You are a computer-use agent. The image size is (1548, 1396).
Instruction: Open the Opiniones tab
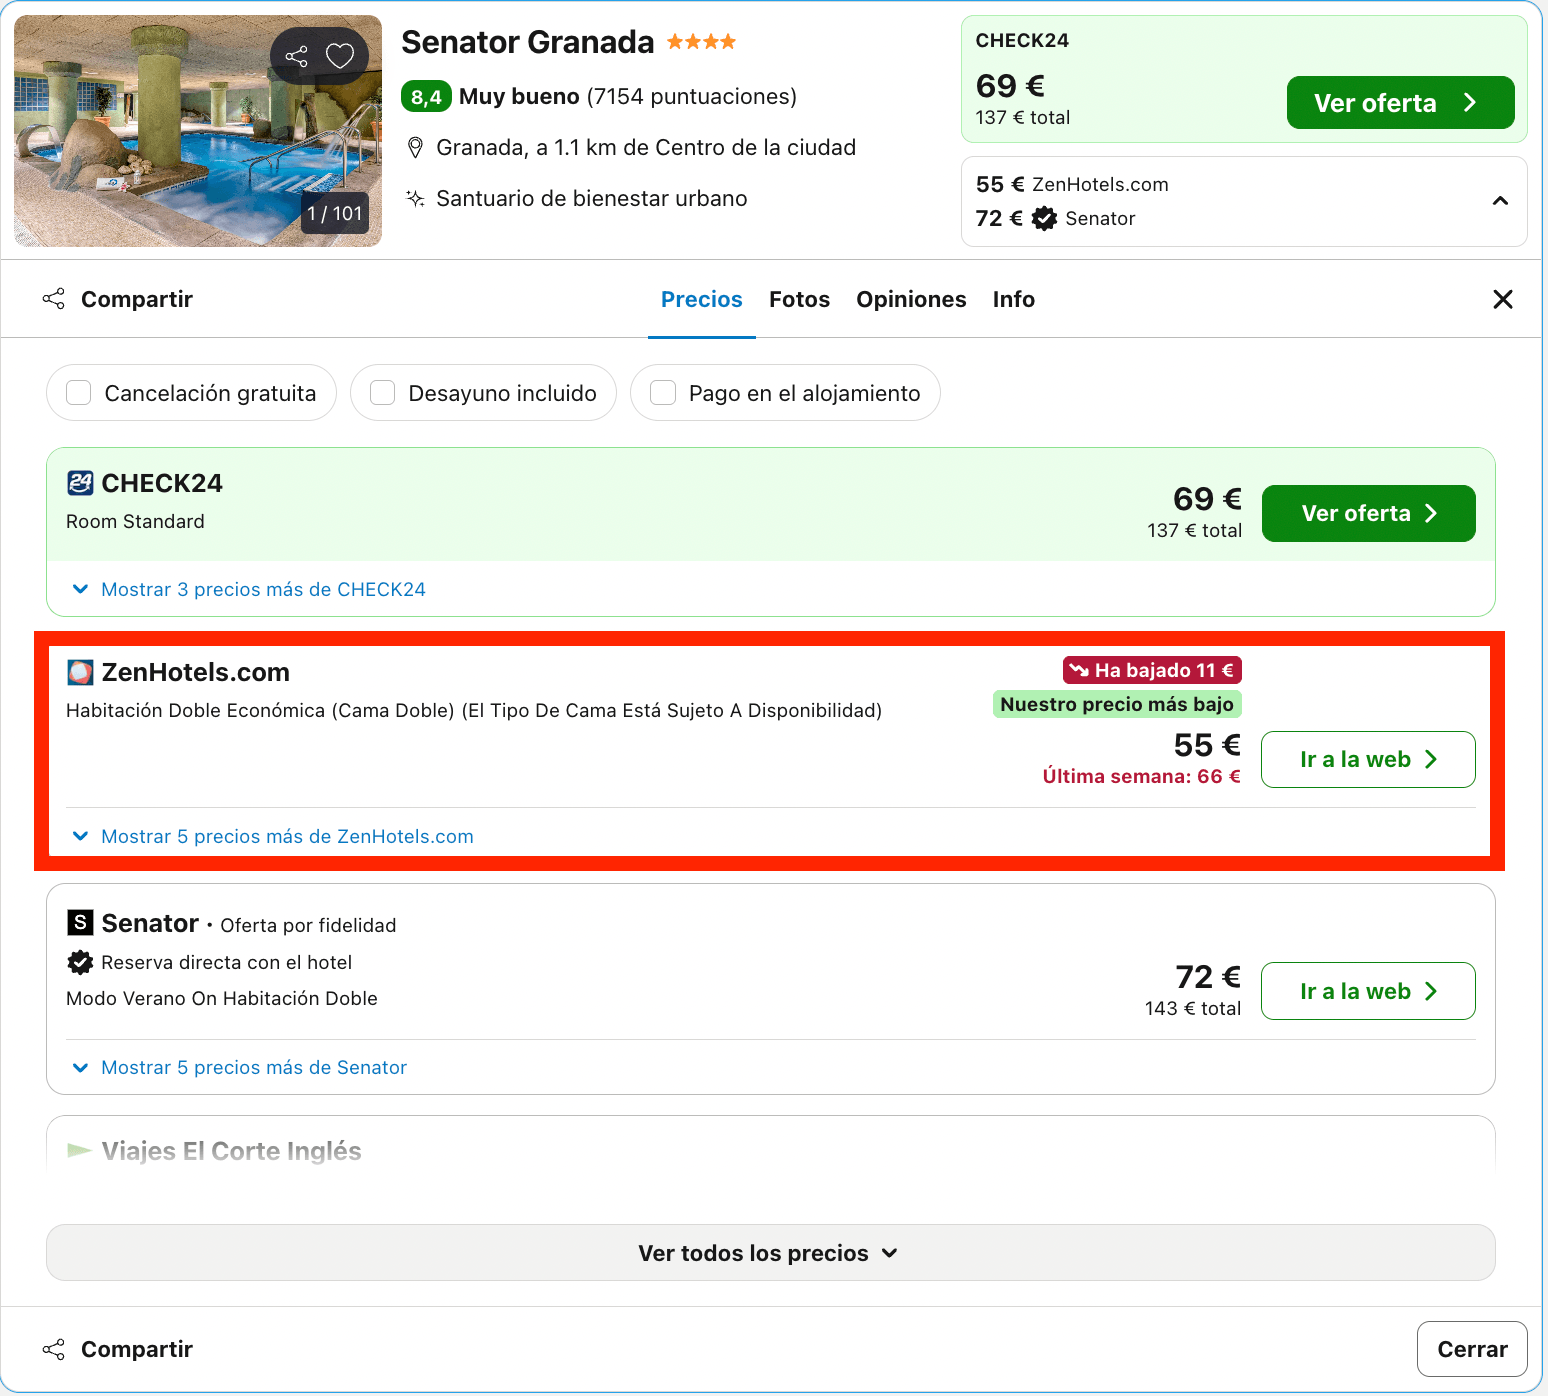(x=911, y=299)
